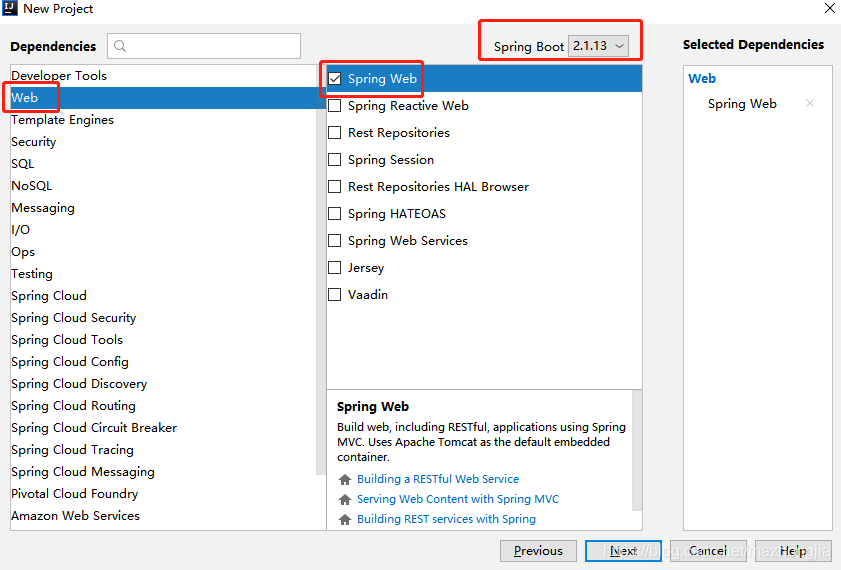
Task: Select the Security category
Action: click(x=164, y=142)
